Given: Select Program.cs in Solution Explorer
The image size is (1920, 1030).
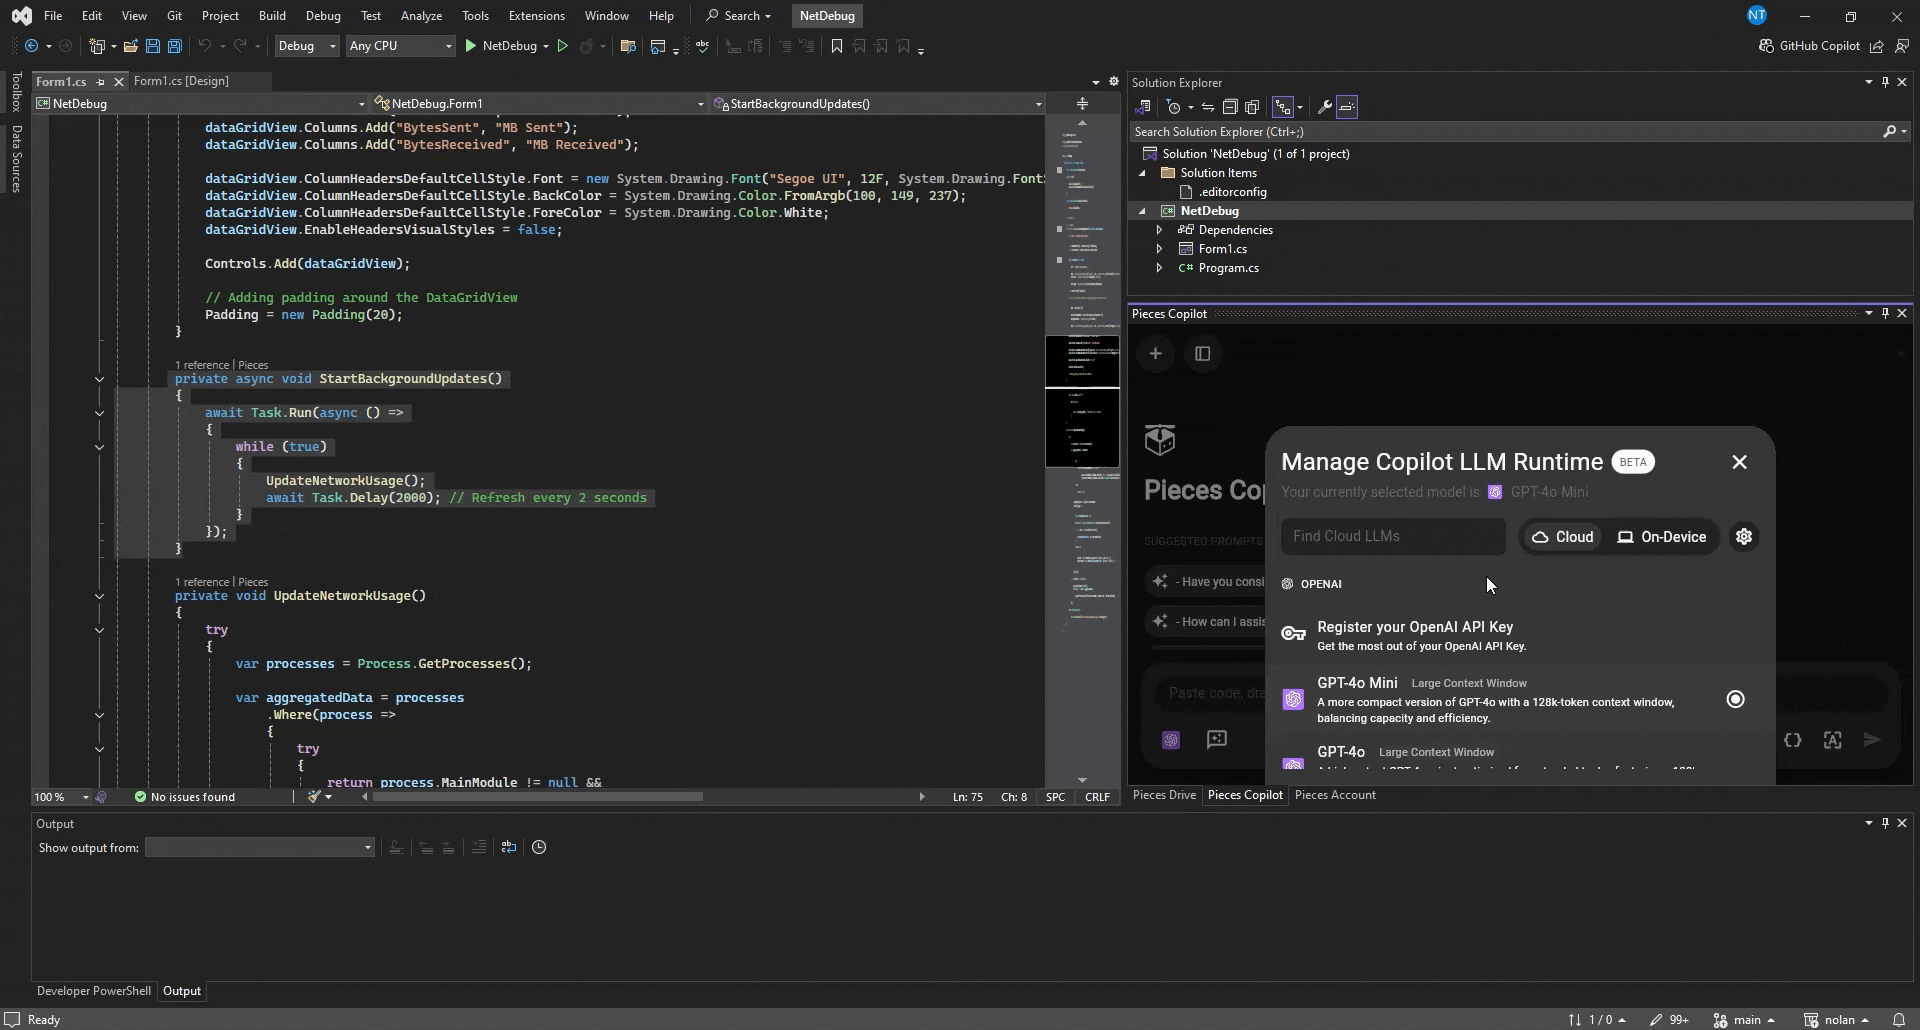Looking at the screenshot, I should [1228, 268].
